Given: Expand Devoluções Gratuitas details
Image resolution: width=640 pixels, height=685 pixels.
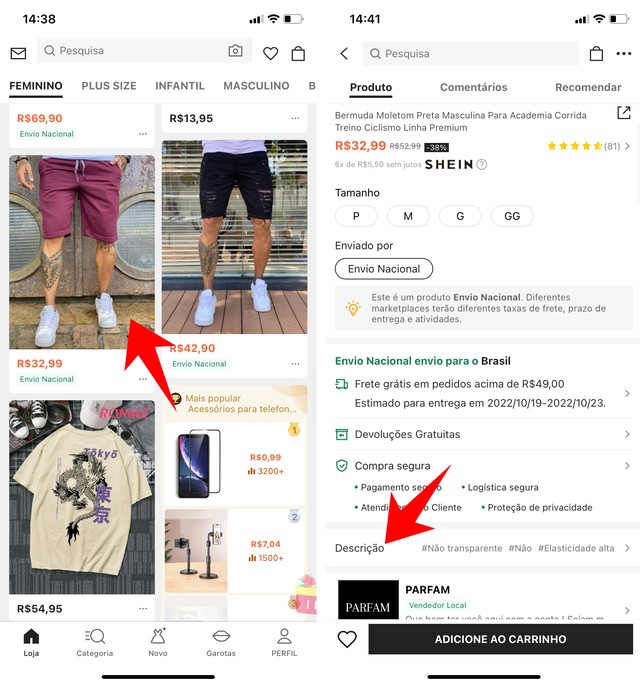Looking at the screenshot, I should tap(483, 434).
